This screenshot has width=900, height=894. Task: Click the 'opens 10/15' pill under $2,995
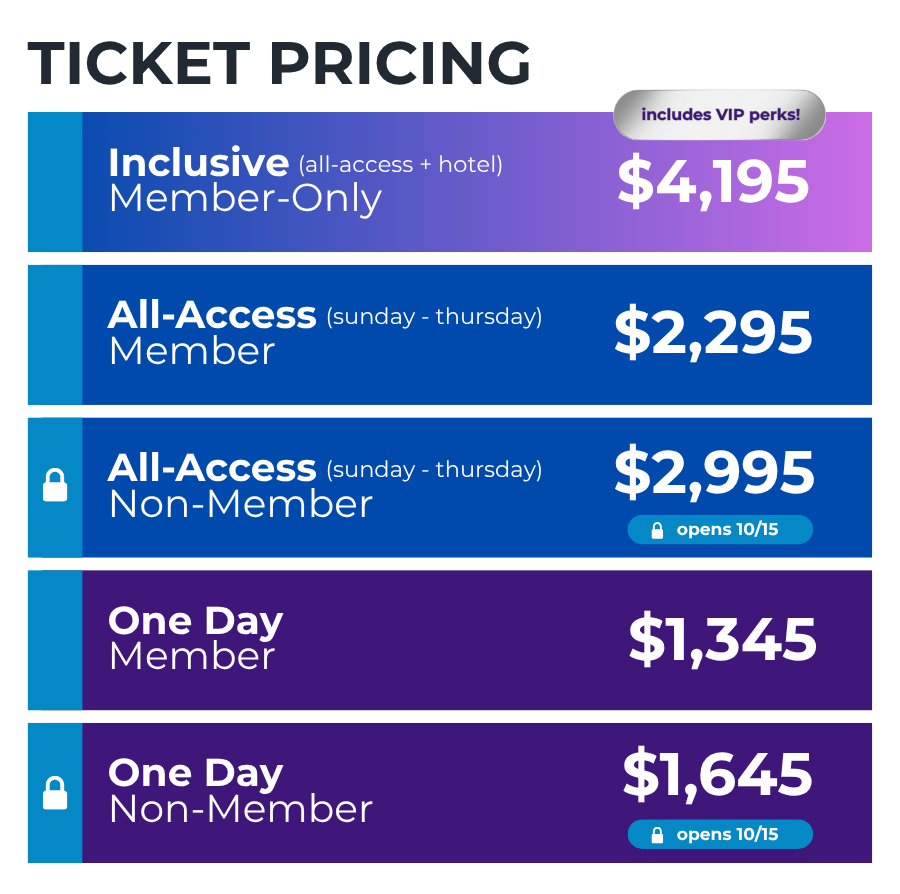pyautogui.click(x=720, y=530)
